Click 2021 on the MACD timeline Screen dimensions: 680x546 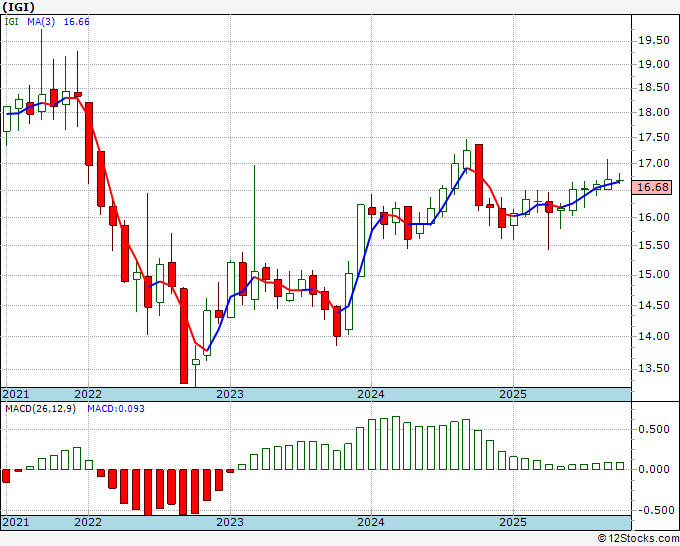16,522
